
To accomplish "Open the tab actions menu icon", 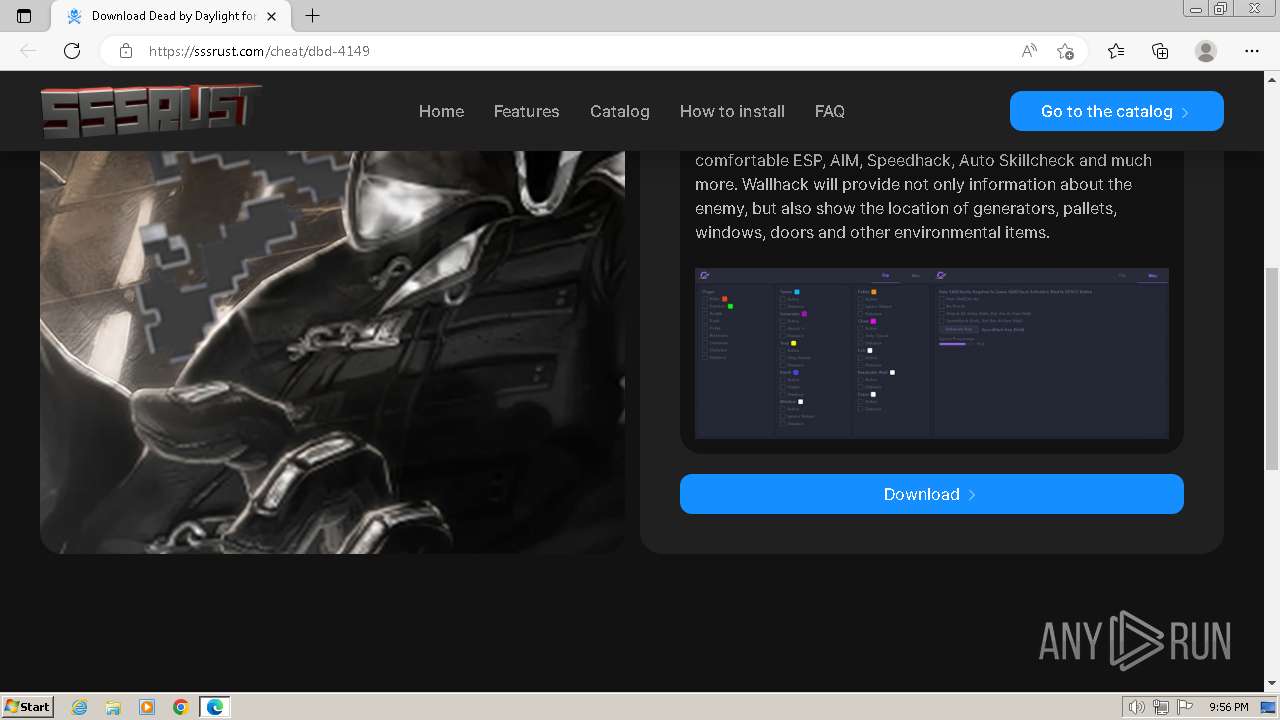I will pyautogui.click(x=24, y=16).
